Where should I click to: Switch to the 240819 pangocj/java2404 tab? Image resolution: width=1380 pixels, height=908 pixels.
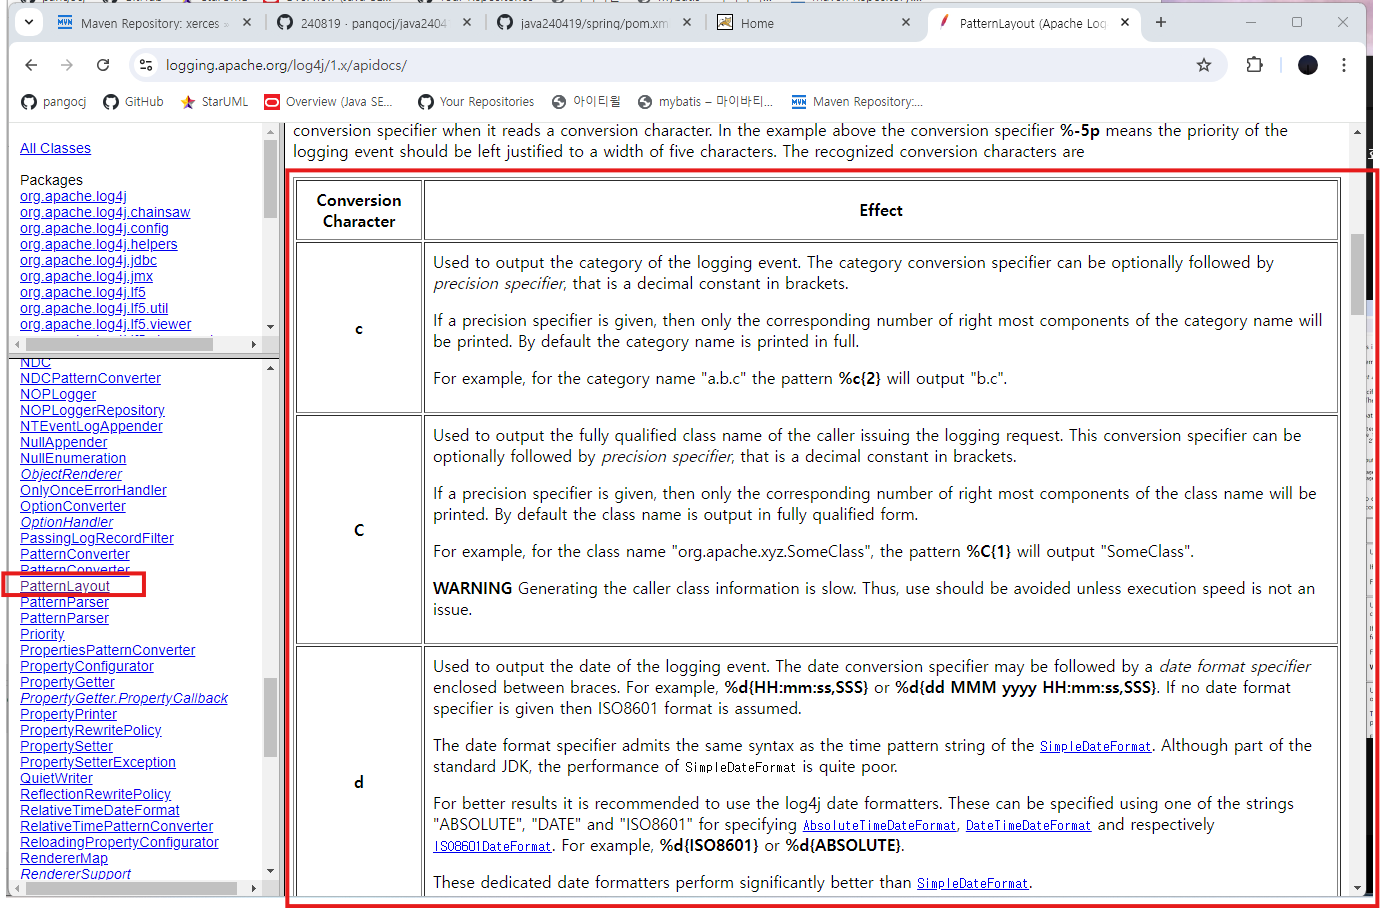coord(372,23)
